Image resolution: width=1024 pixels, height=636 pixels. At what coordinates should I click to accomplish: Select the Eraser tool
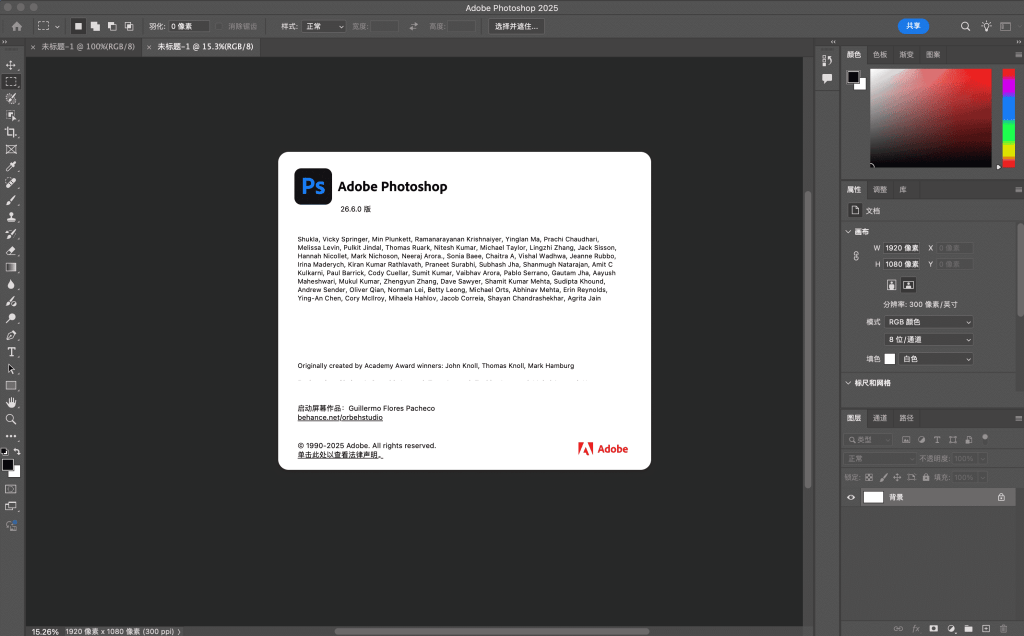click(x=11, y=251)
